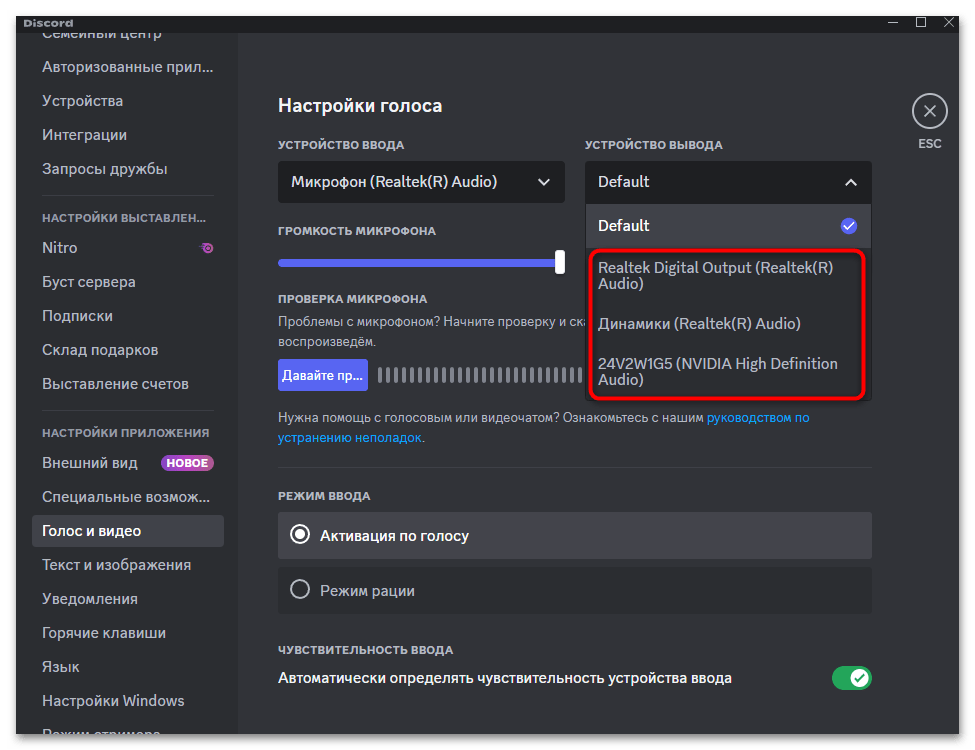Click the ЧУВСТВИТЕЛЬНОСТЬ ВВОДА label
This screenshot has height=750, width=975.
366,650
